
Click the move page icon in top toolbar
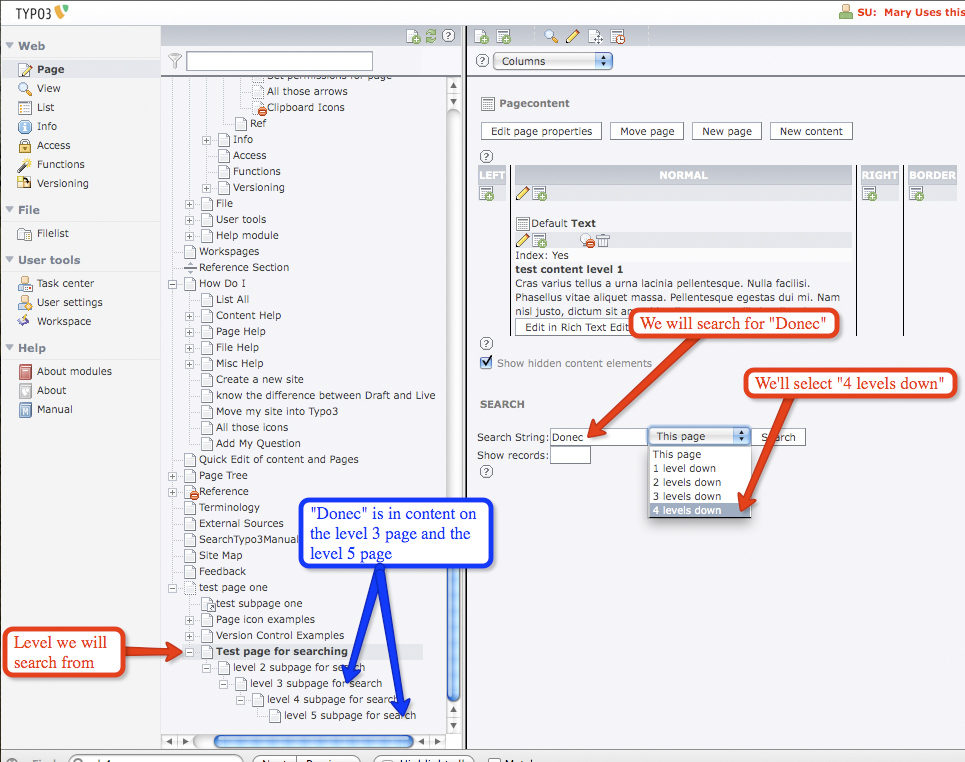pos(595,37)
